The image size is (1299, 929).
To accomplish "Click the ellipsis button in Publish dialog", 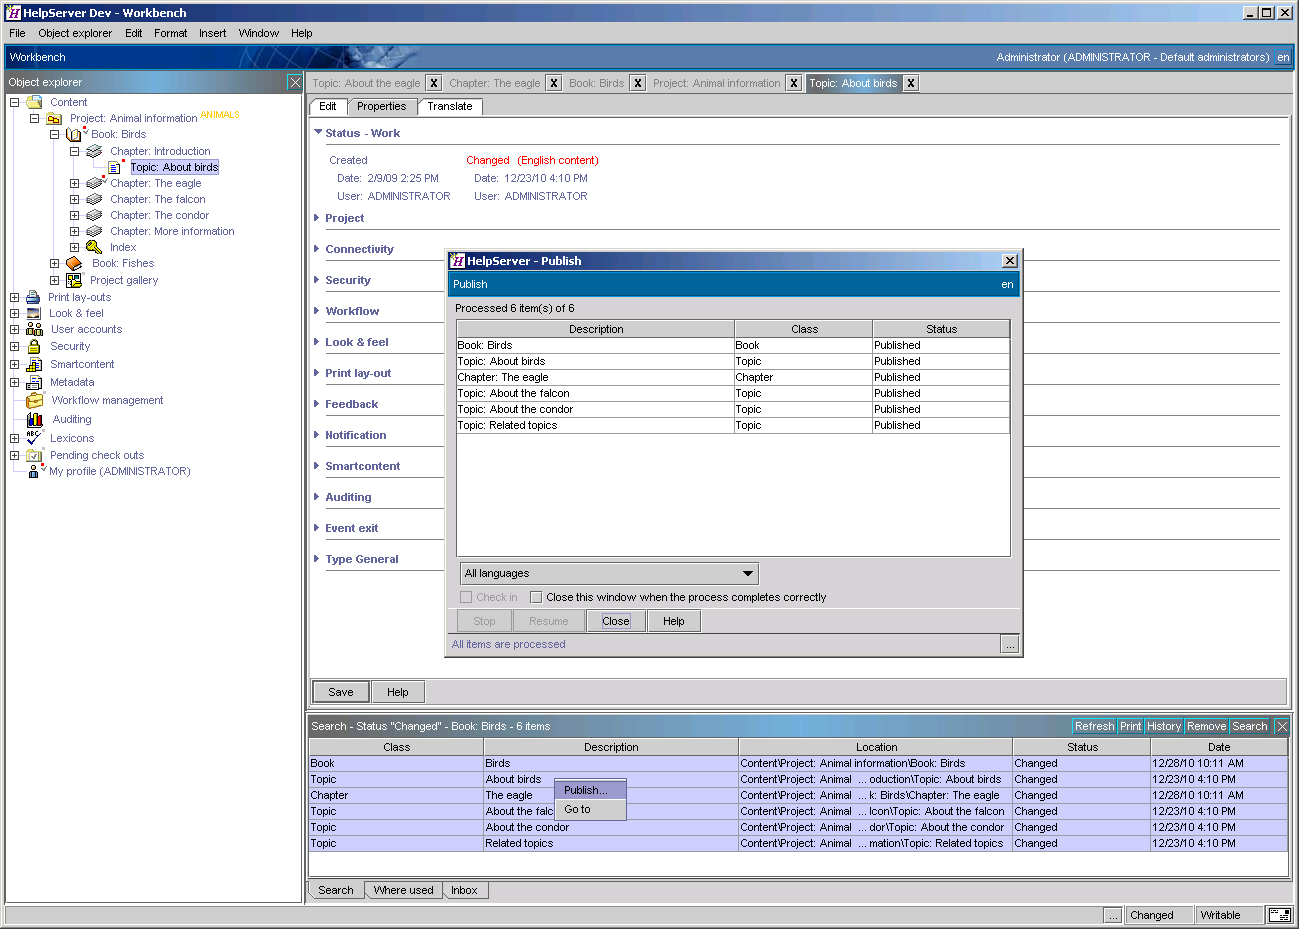I will (x=1010, y=645).
